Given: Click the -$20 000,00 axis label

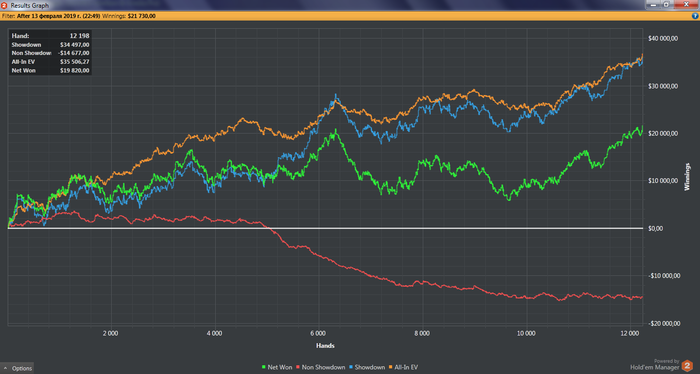Looking at the screenshot, I should (x=664, y=324).
